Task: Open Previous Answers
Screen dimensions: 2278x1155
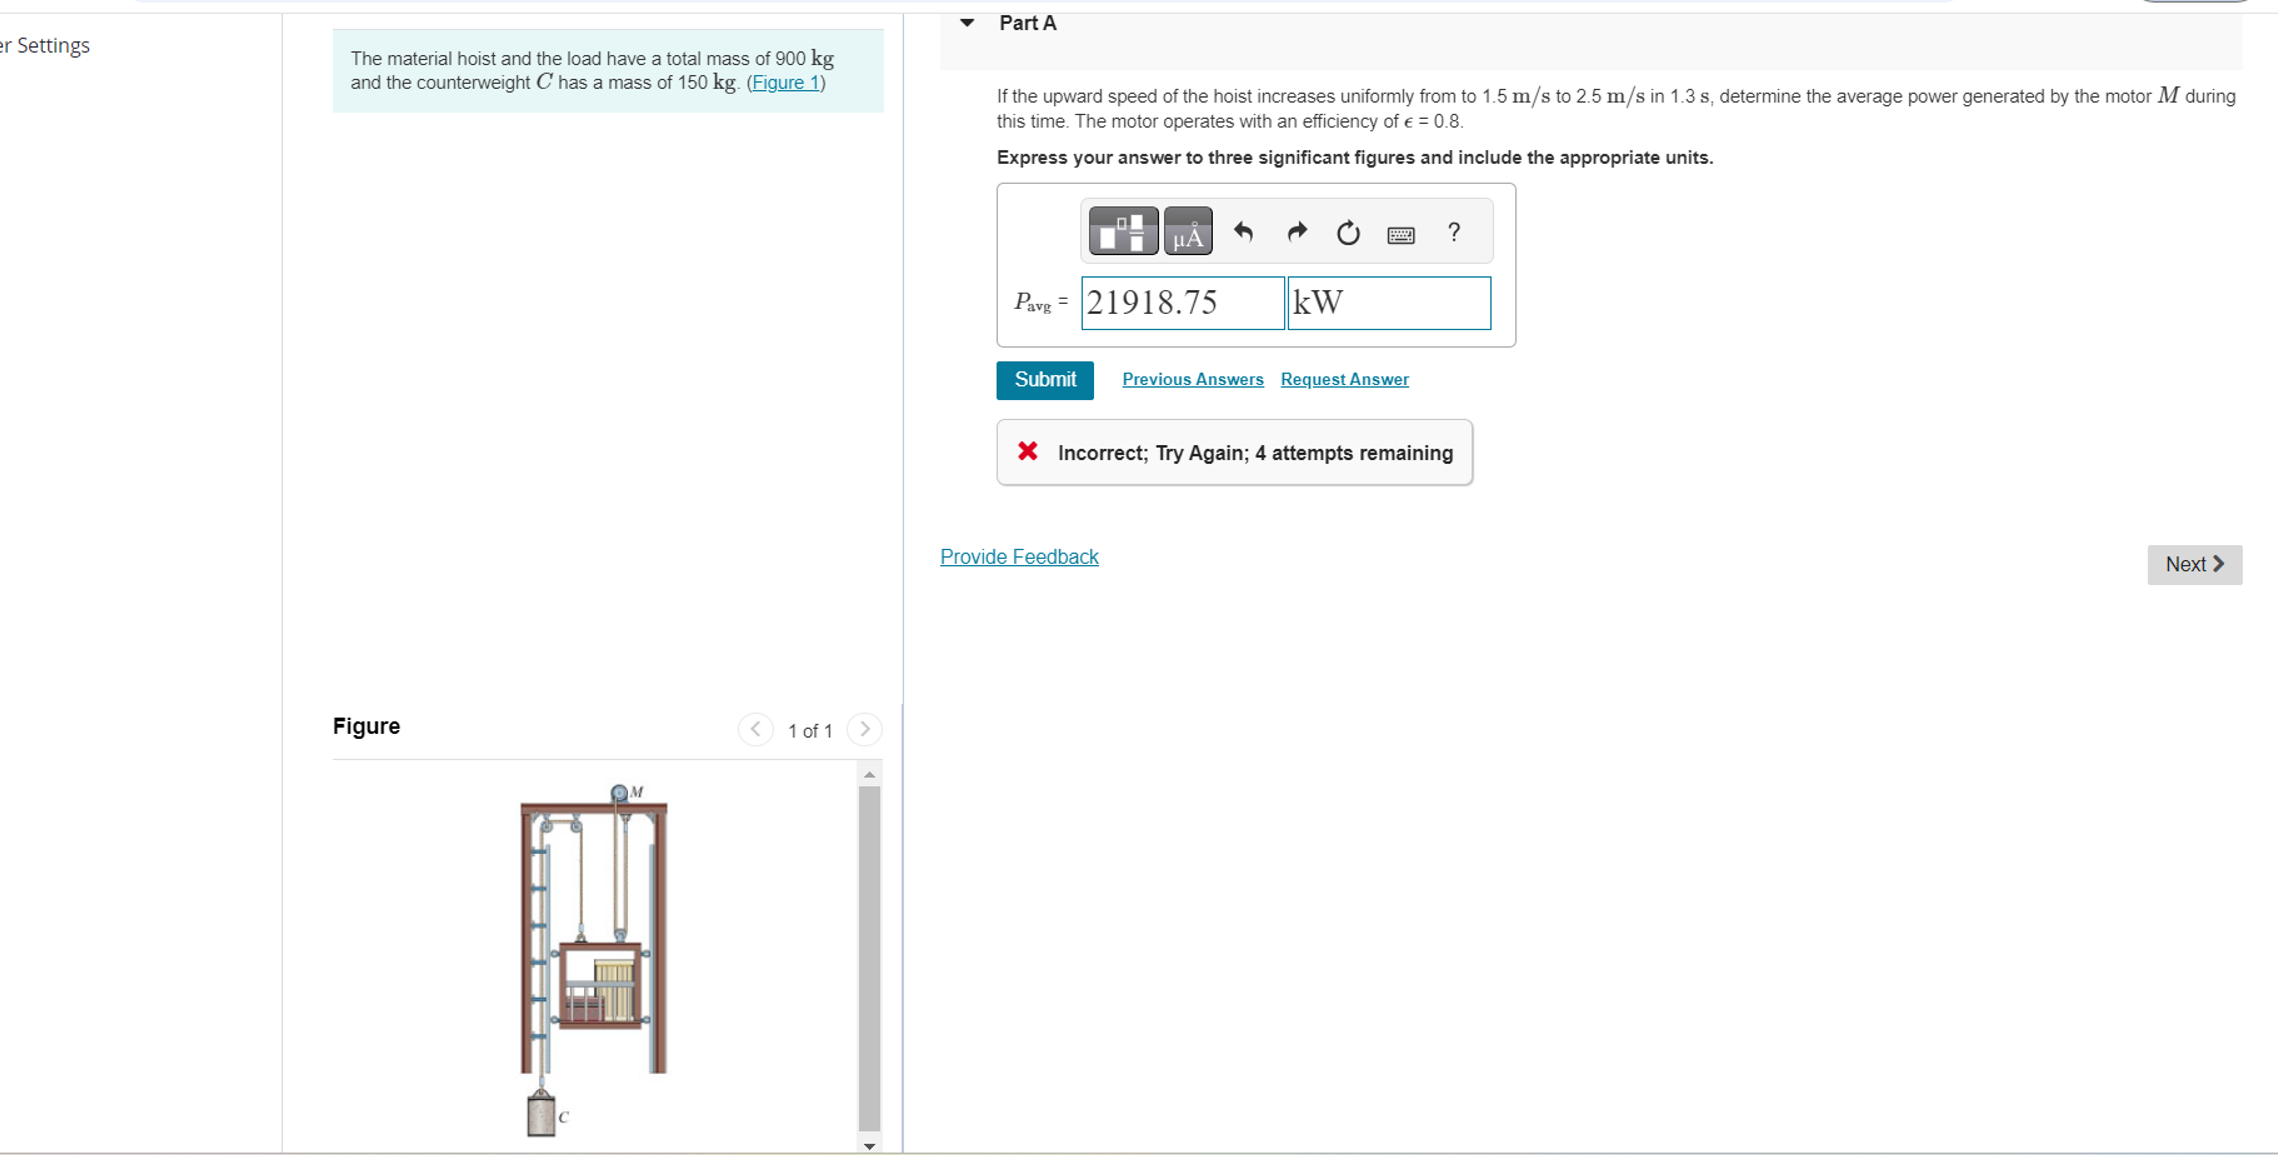Action: pos(1192,379)
